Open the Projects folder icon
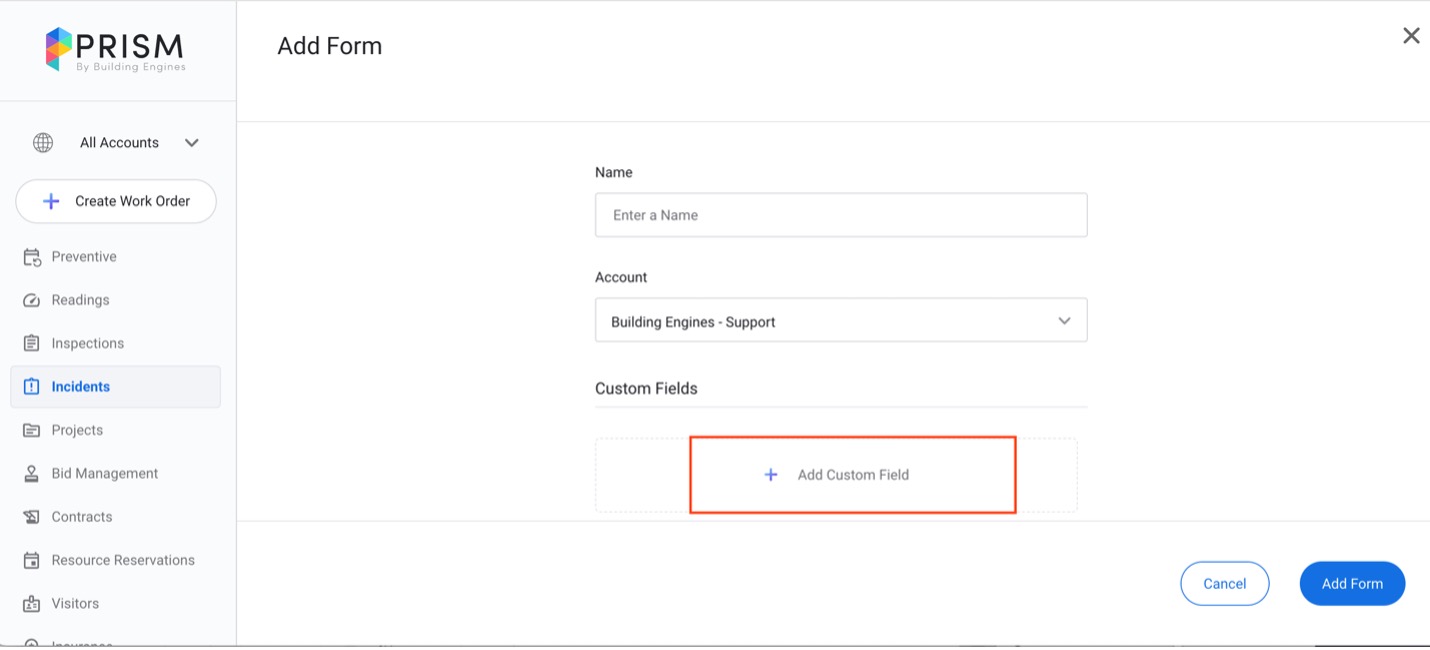Image resolution: width=1430 pixels, height=650 pixels. [x=32, y=430]
